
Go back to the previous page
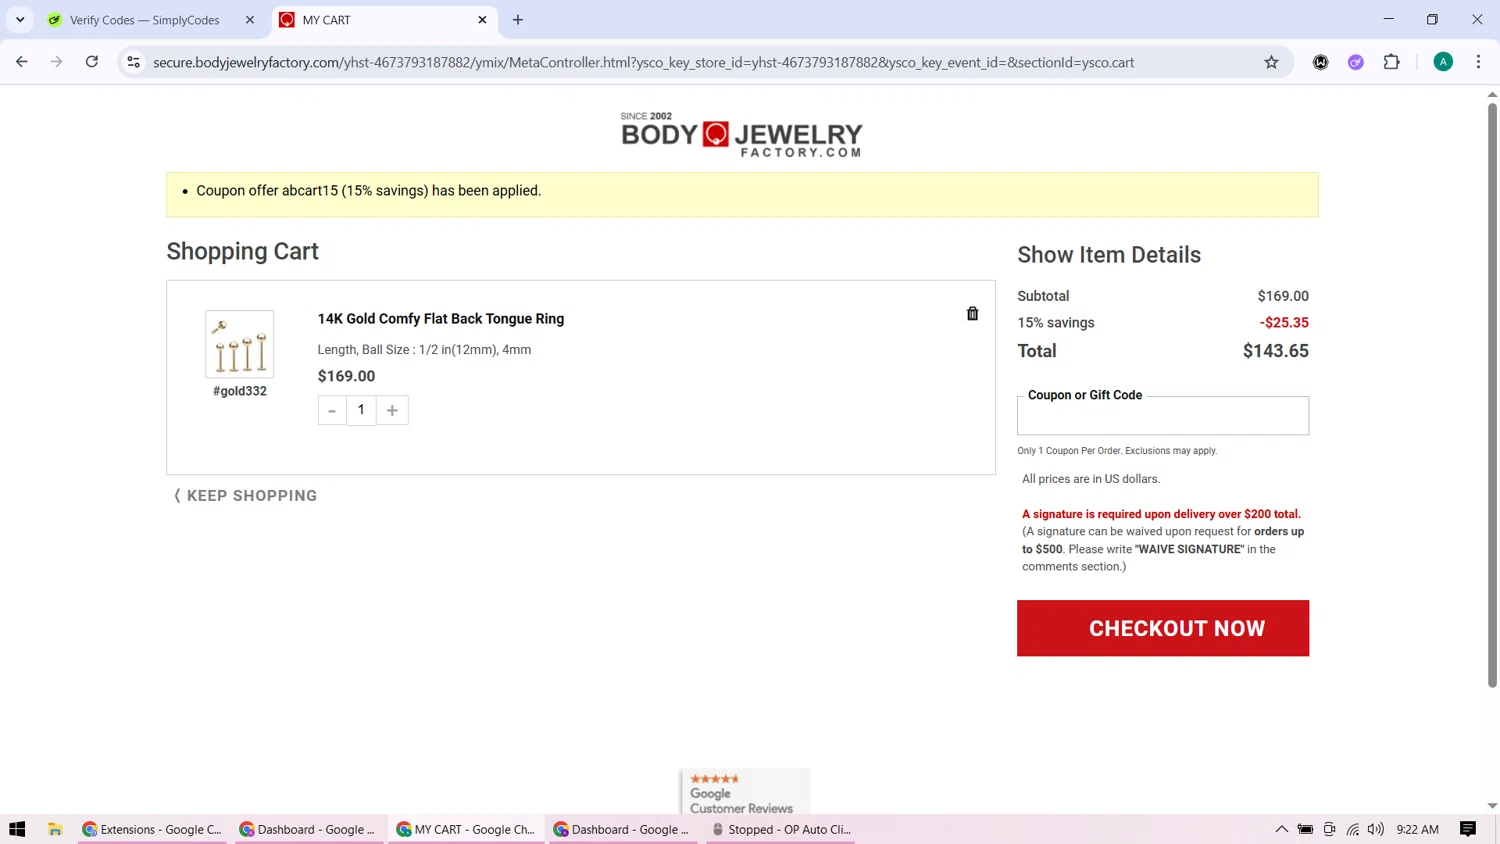tap(22, 62)
